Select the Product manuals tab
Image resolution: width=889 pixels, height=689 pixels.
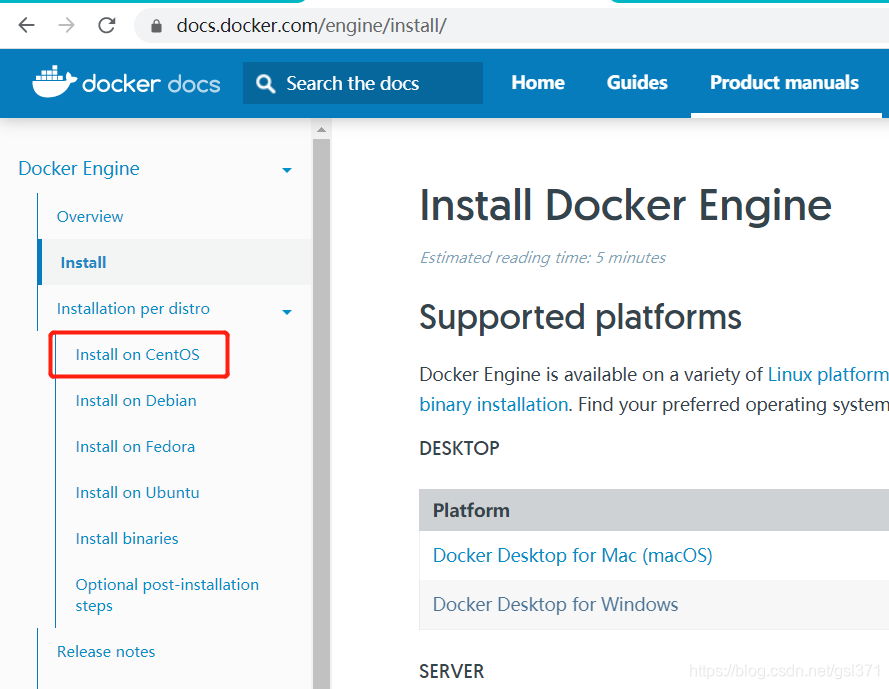[784, 83]
